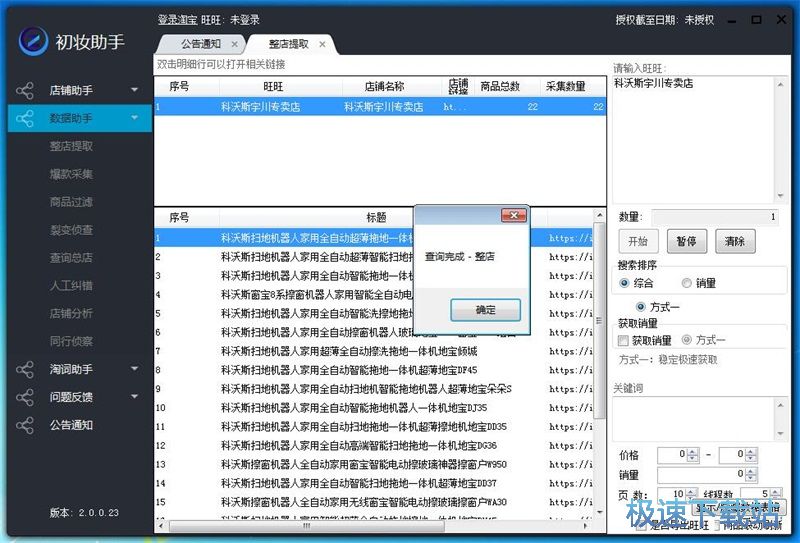Sort by 店铺名称 column header
This screenshot has width=800, height=543.
[384, 86]
